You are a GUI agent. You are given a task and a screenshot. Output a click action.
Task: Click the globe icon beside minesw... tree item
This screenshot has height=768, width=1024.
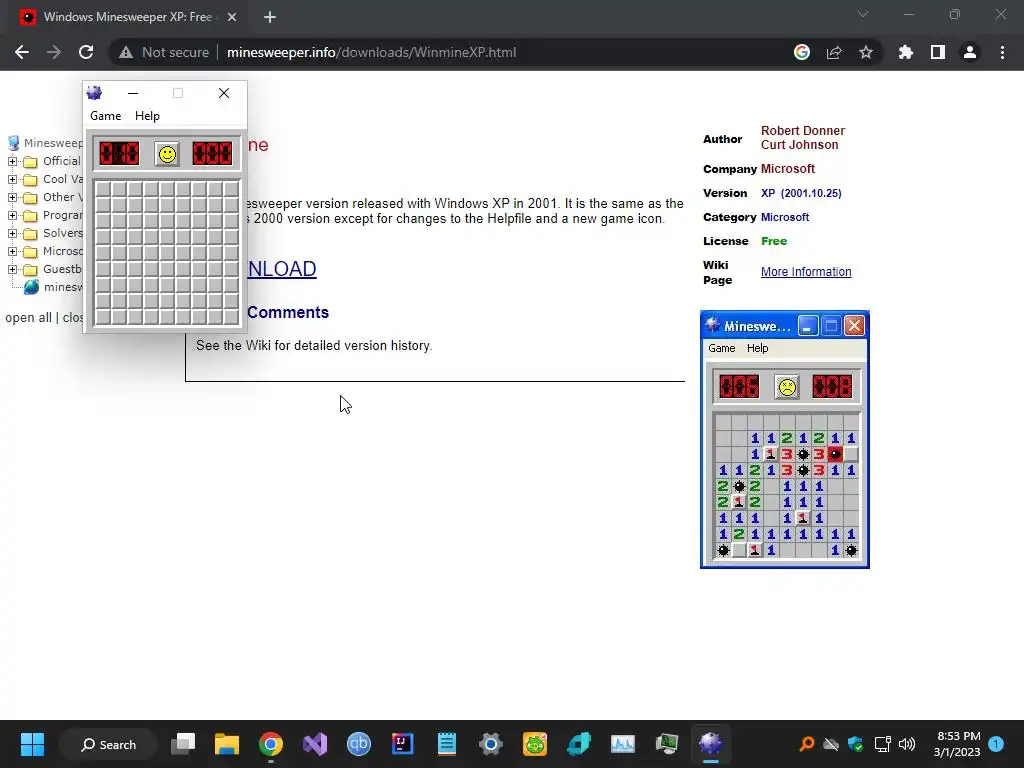tap(31, 287)
